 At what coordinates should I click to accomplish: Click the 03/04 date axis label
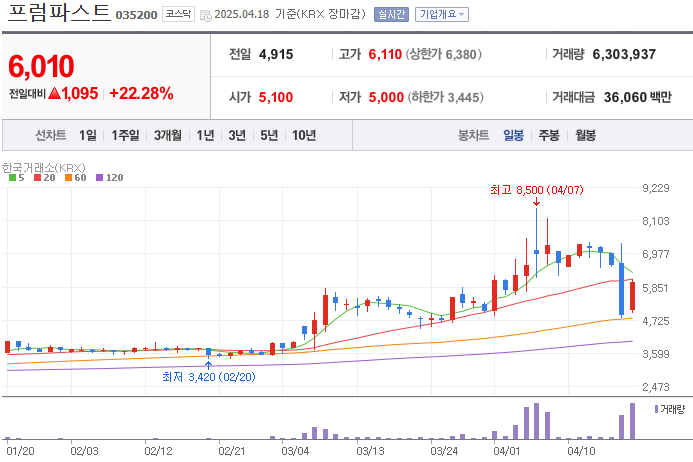295,451
